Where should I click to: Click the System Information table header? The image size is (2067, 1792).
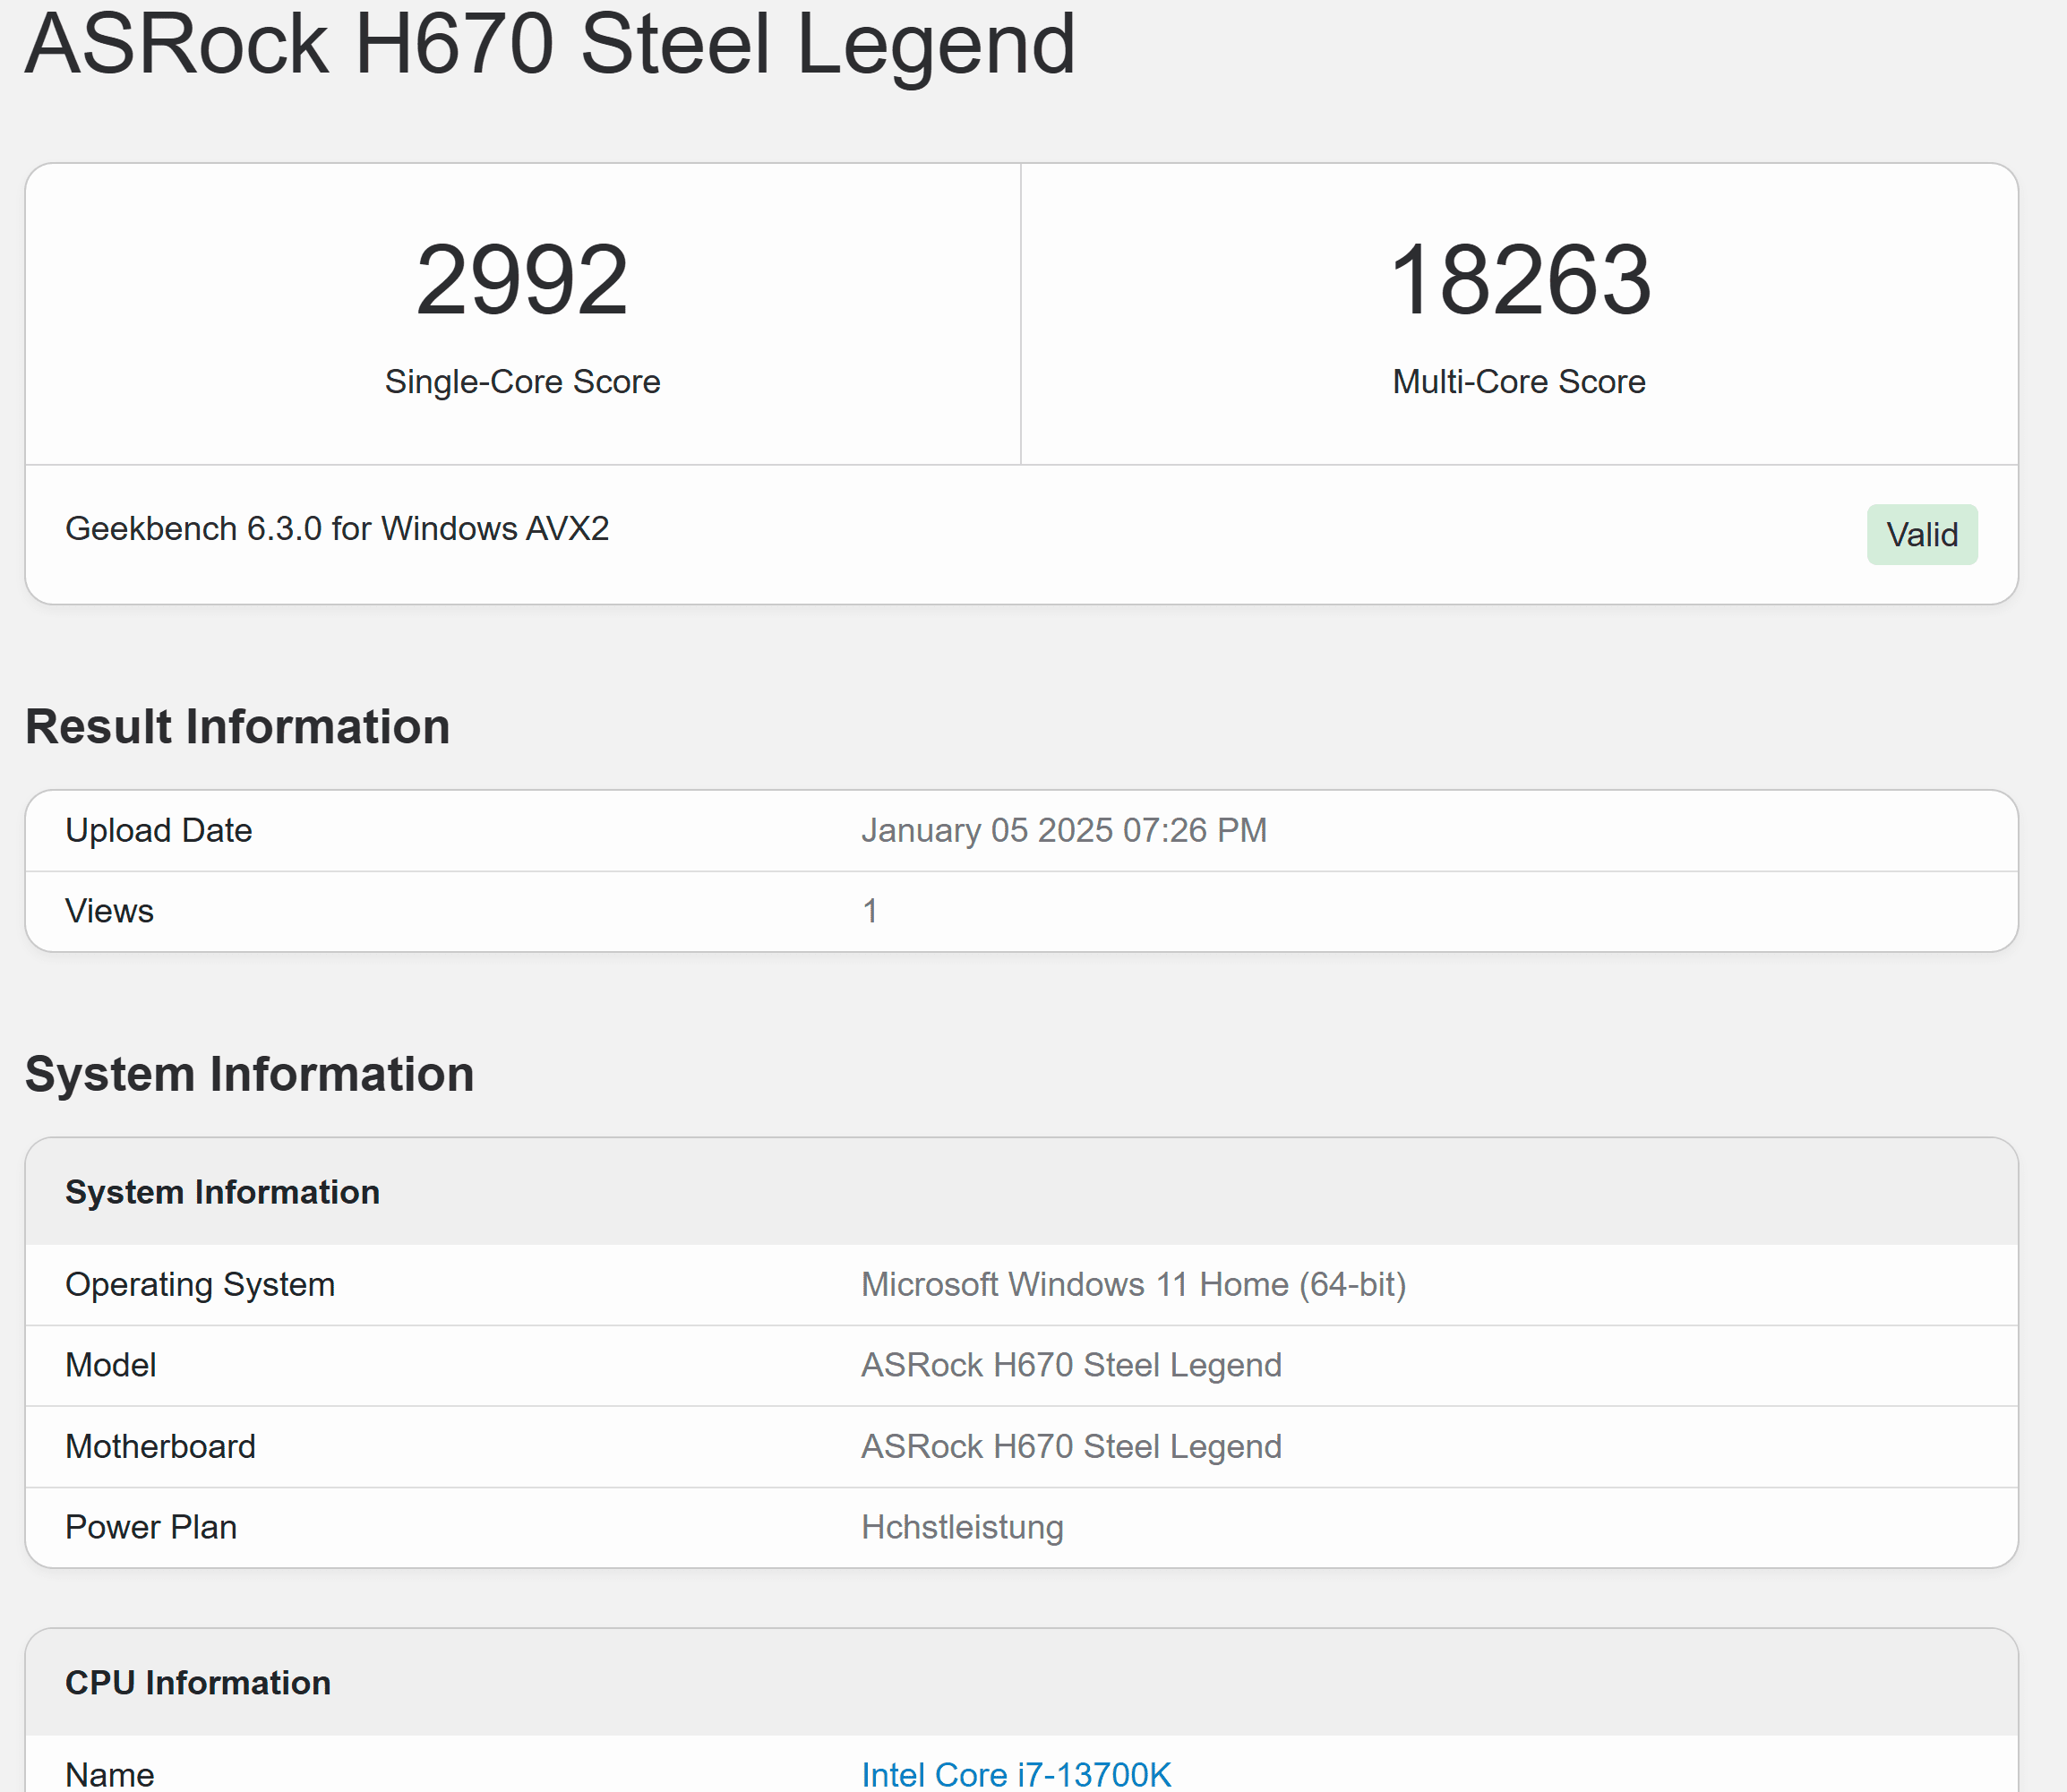[x=222, y=1192]
